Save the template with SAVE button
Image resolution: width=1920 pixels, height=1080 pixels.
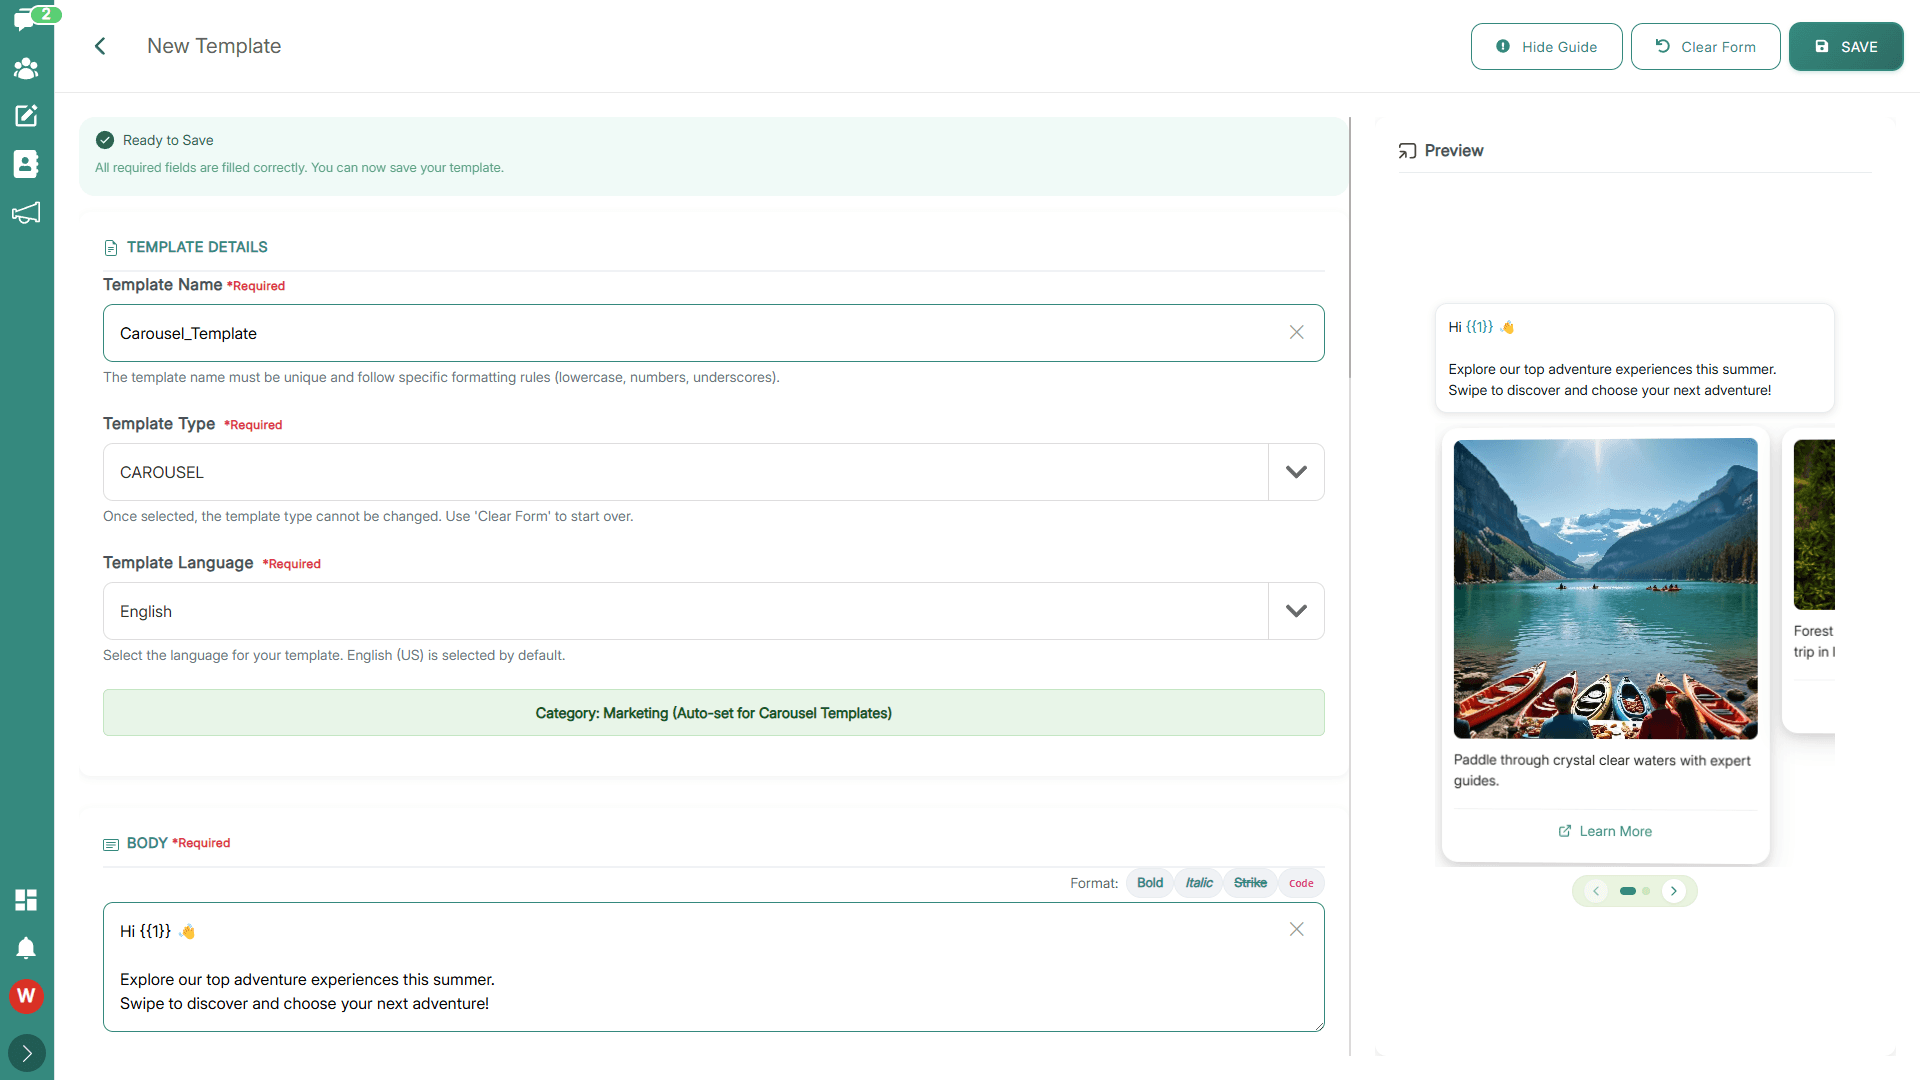click(1846, 47)
